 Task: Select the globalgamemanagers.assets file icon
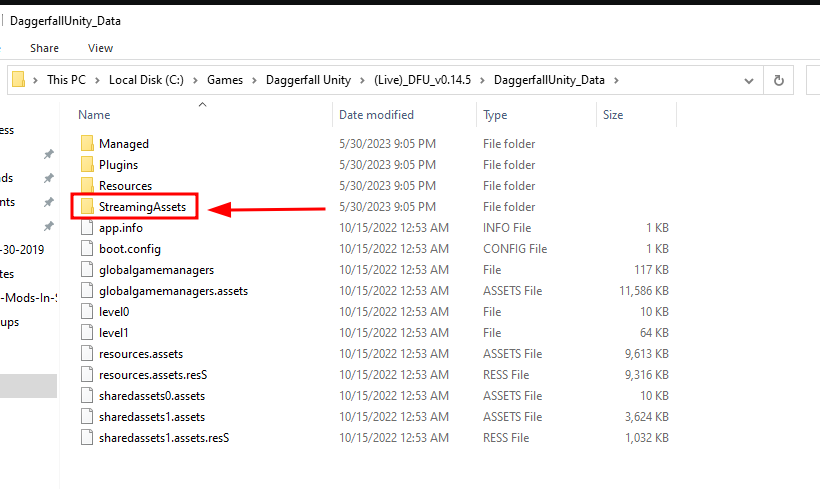coord(87,290)
